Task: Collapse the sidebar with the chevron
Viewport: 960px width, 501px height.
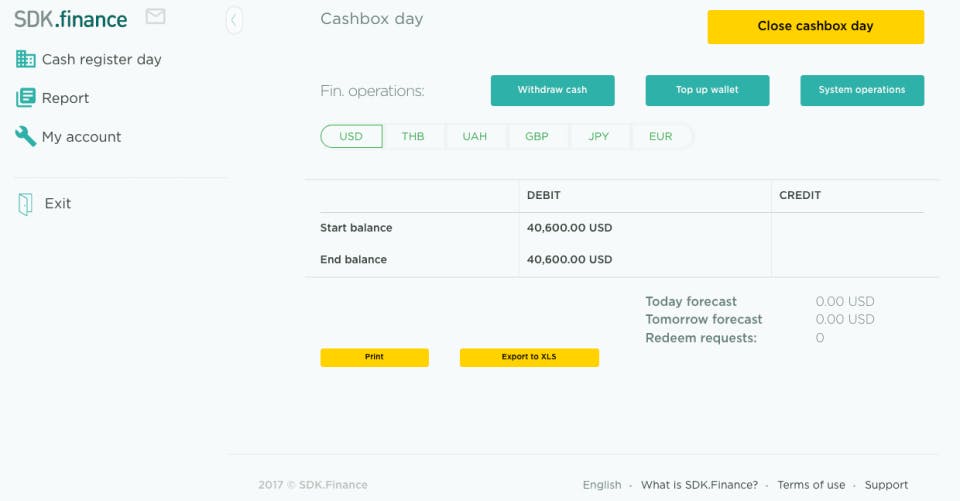Action: [x=234, y=20]
